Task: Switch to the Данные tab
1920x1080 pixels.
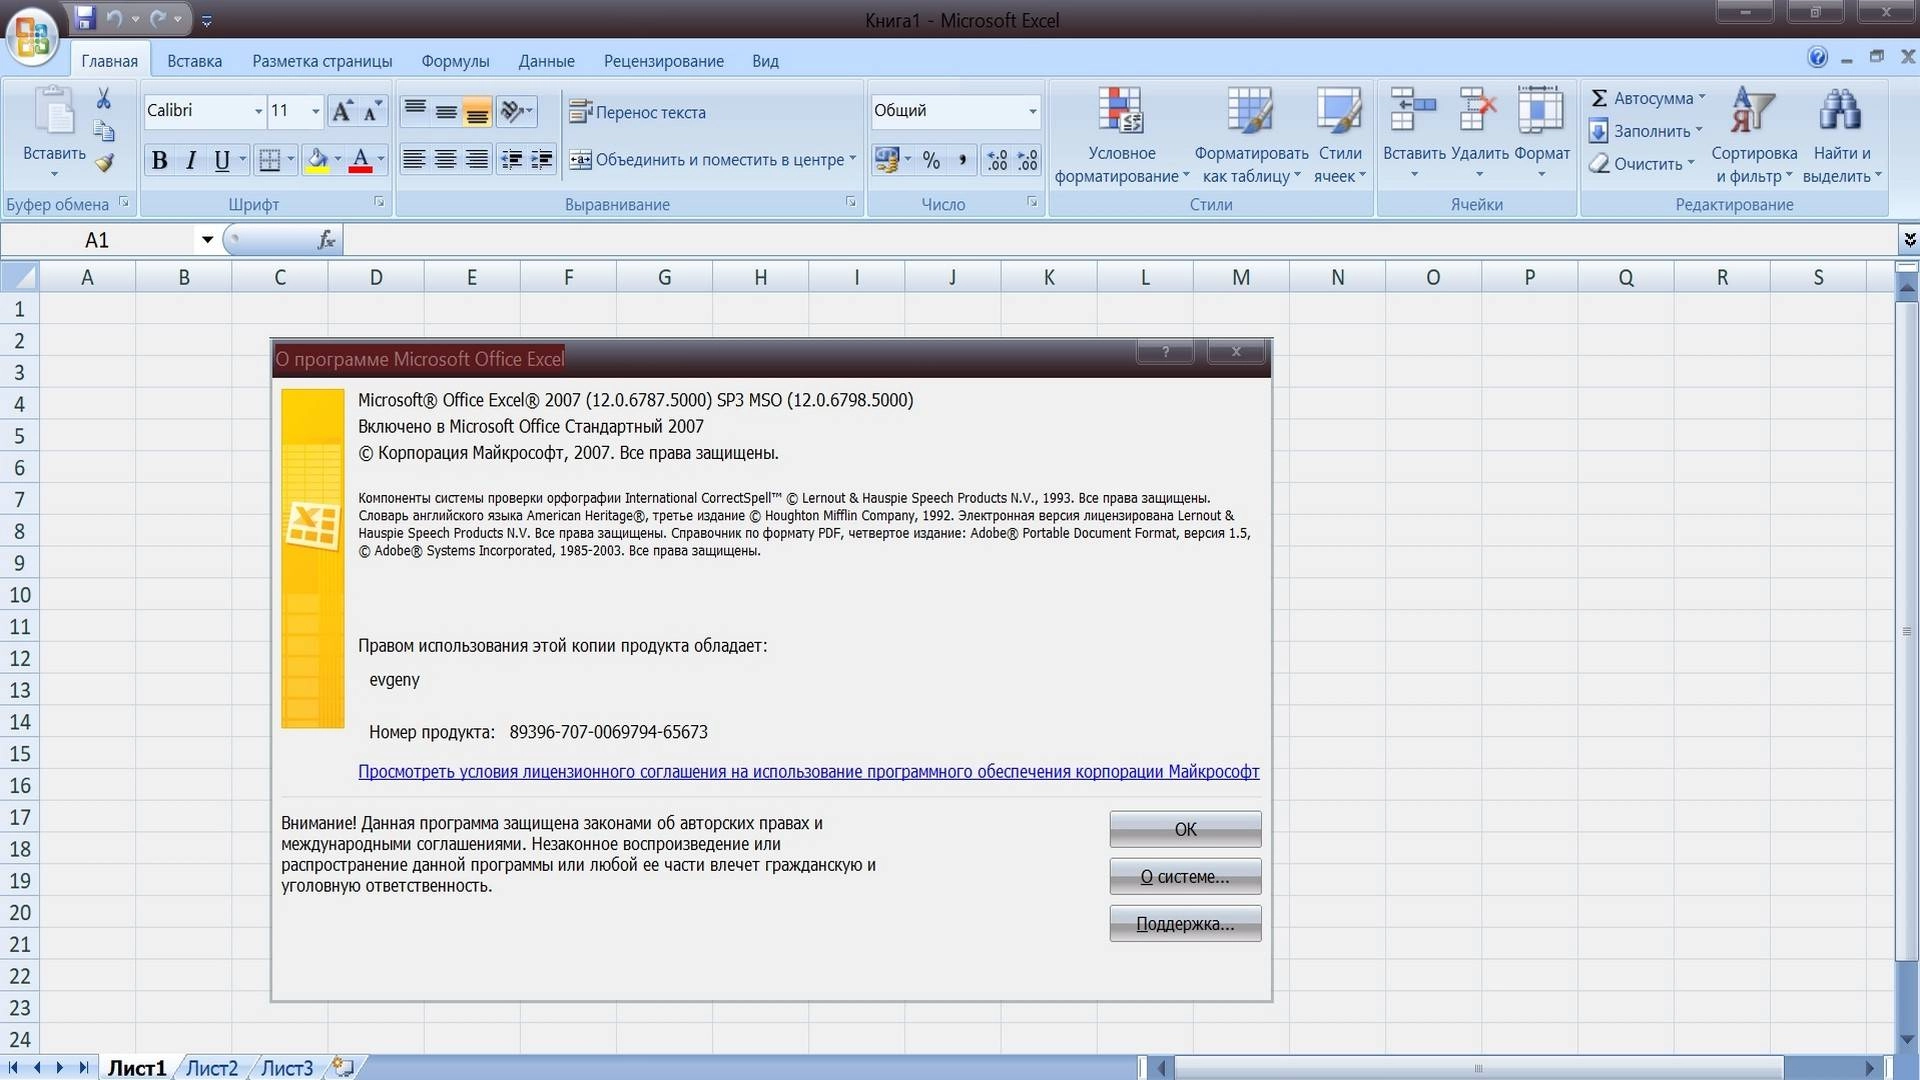Action: click(546, 61)
